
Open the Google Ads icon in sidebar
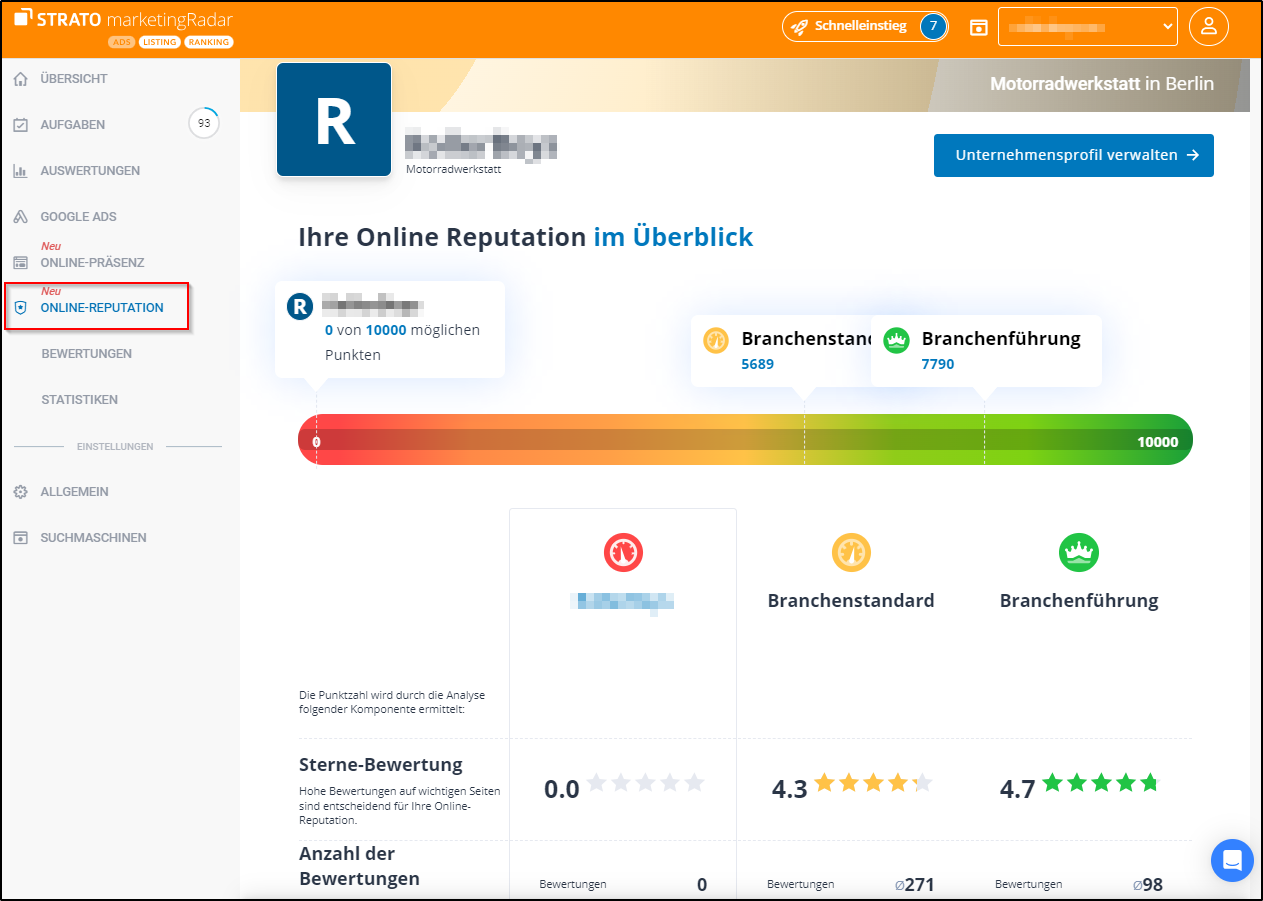coord(20,216)
